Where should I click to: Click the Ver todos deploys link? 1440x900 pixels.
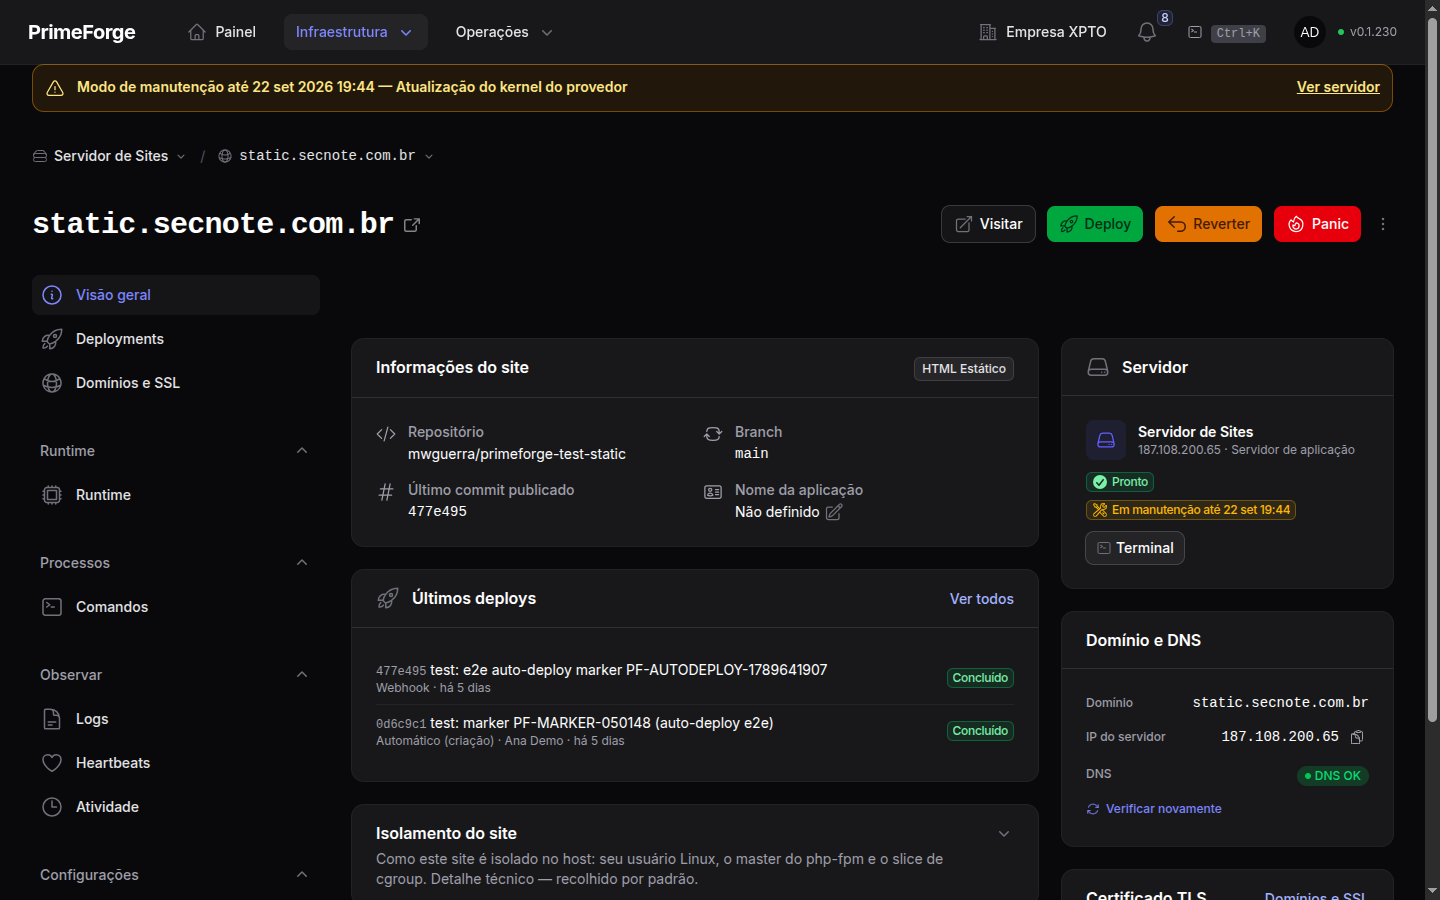[981, 599]
